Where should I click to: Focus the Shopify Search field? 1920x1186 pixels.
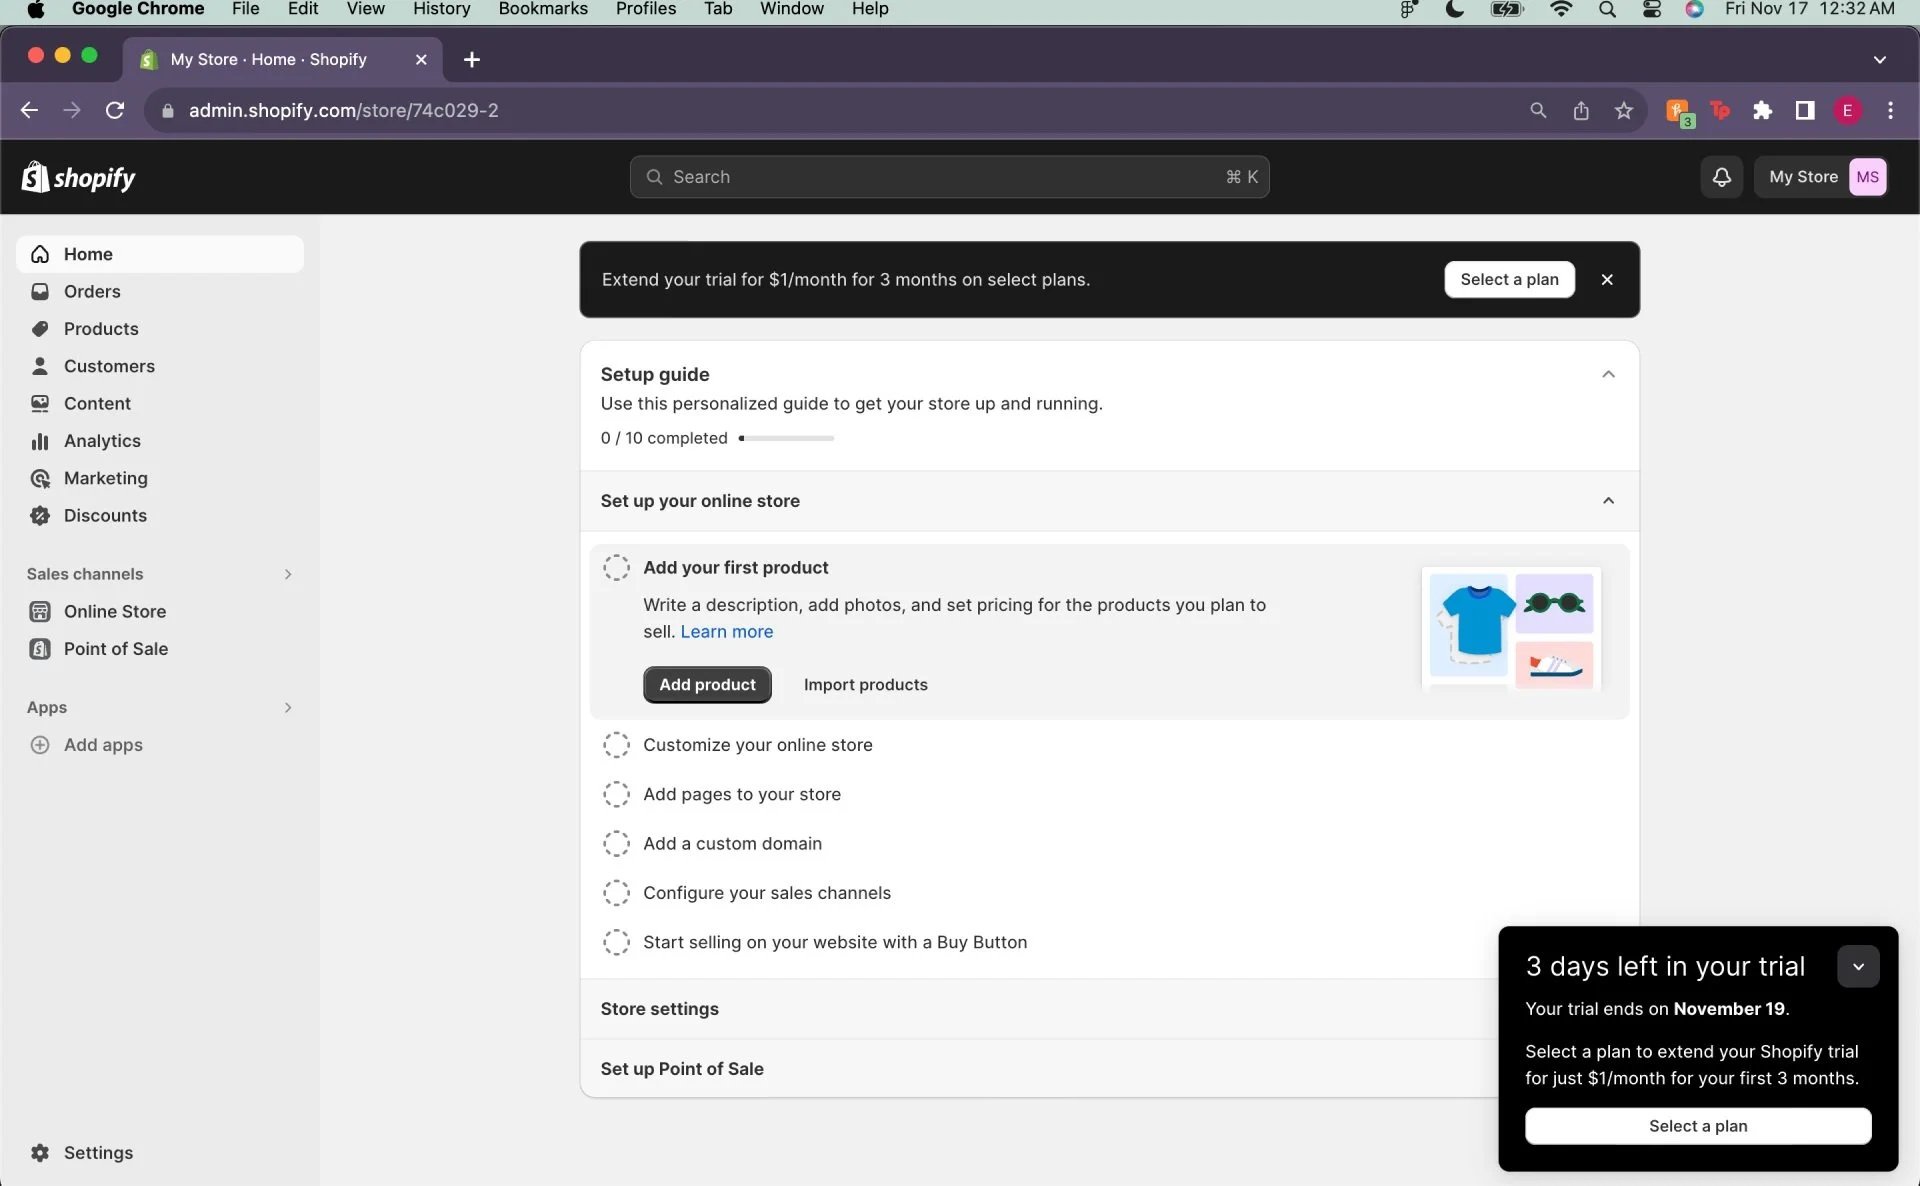tap(948, 177)
